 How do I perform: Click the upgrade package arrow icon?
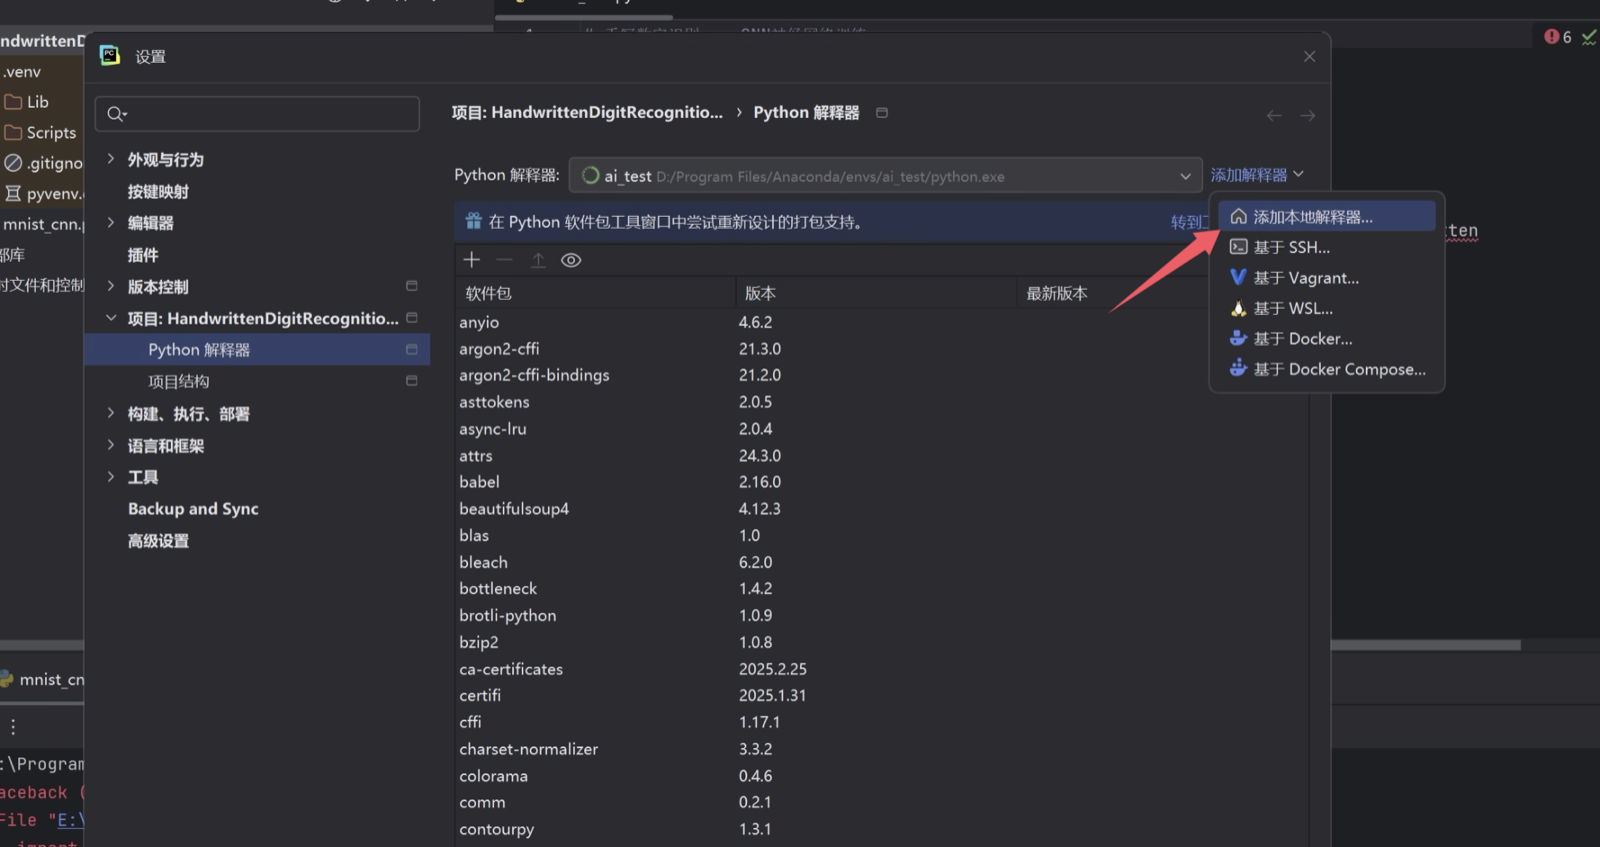(538, 260)
